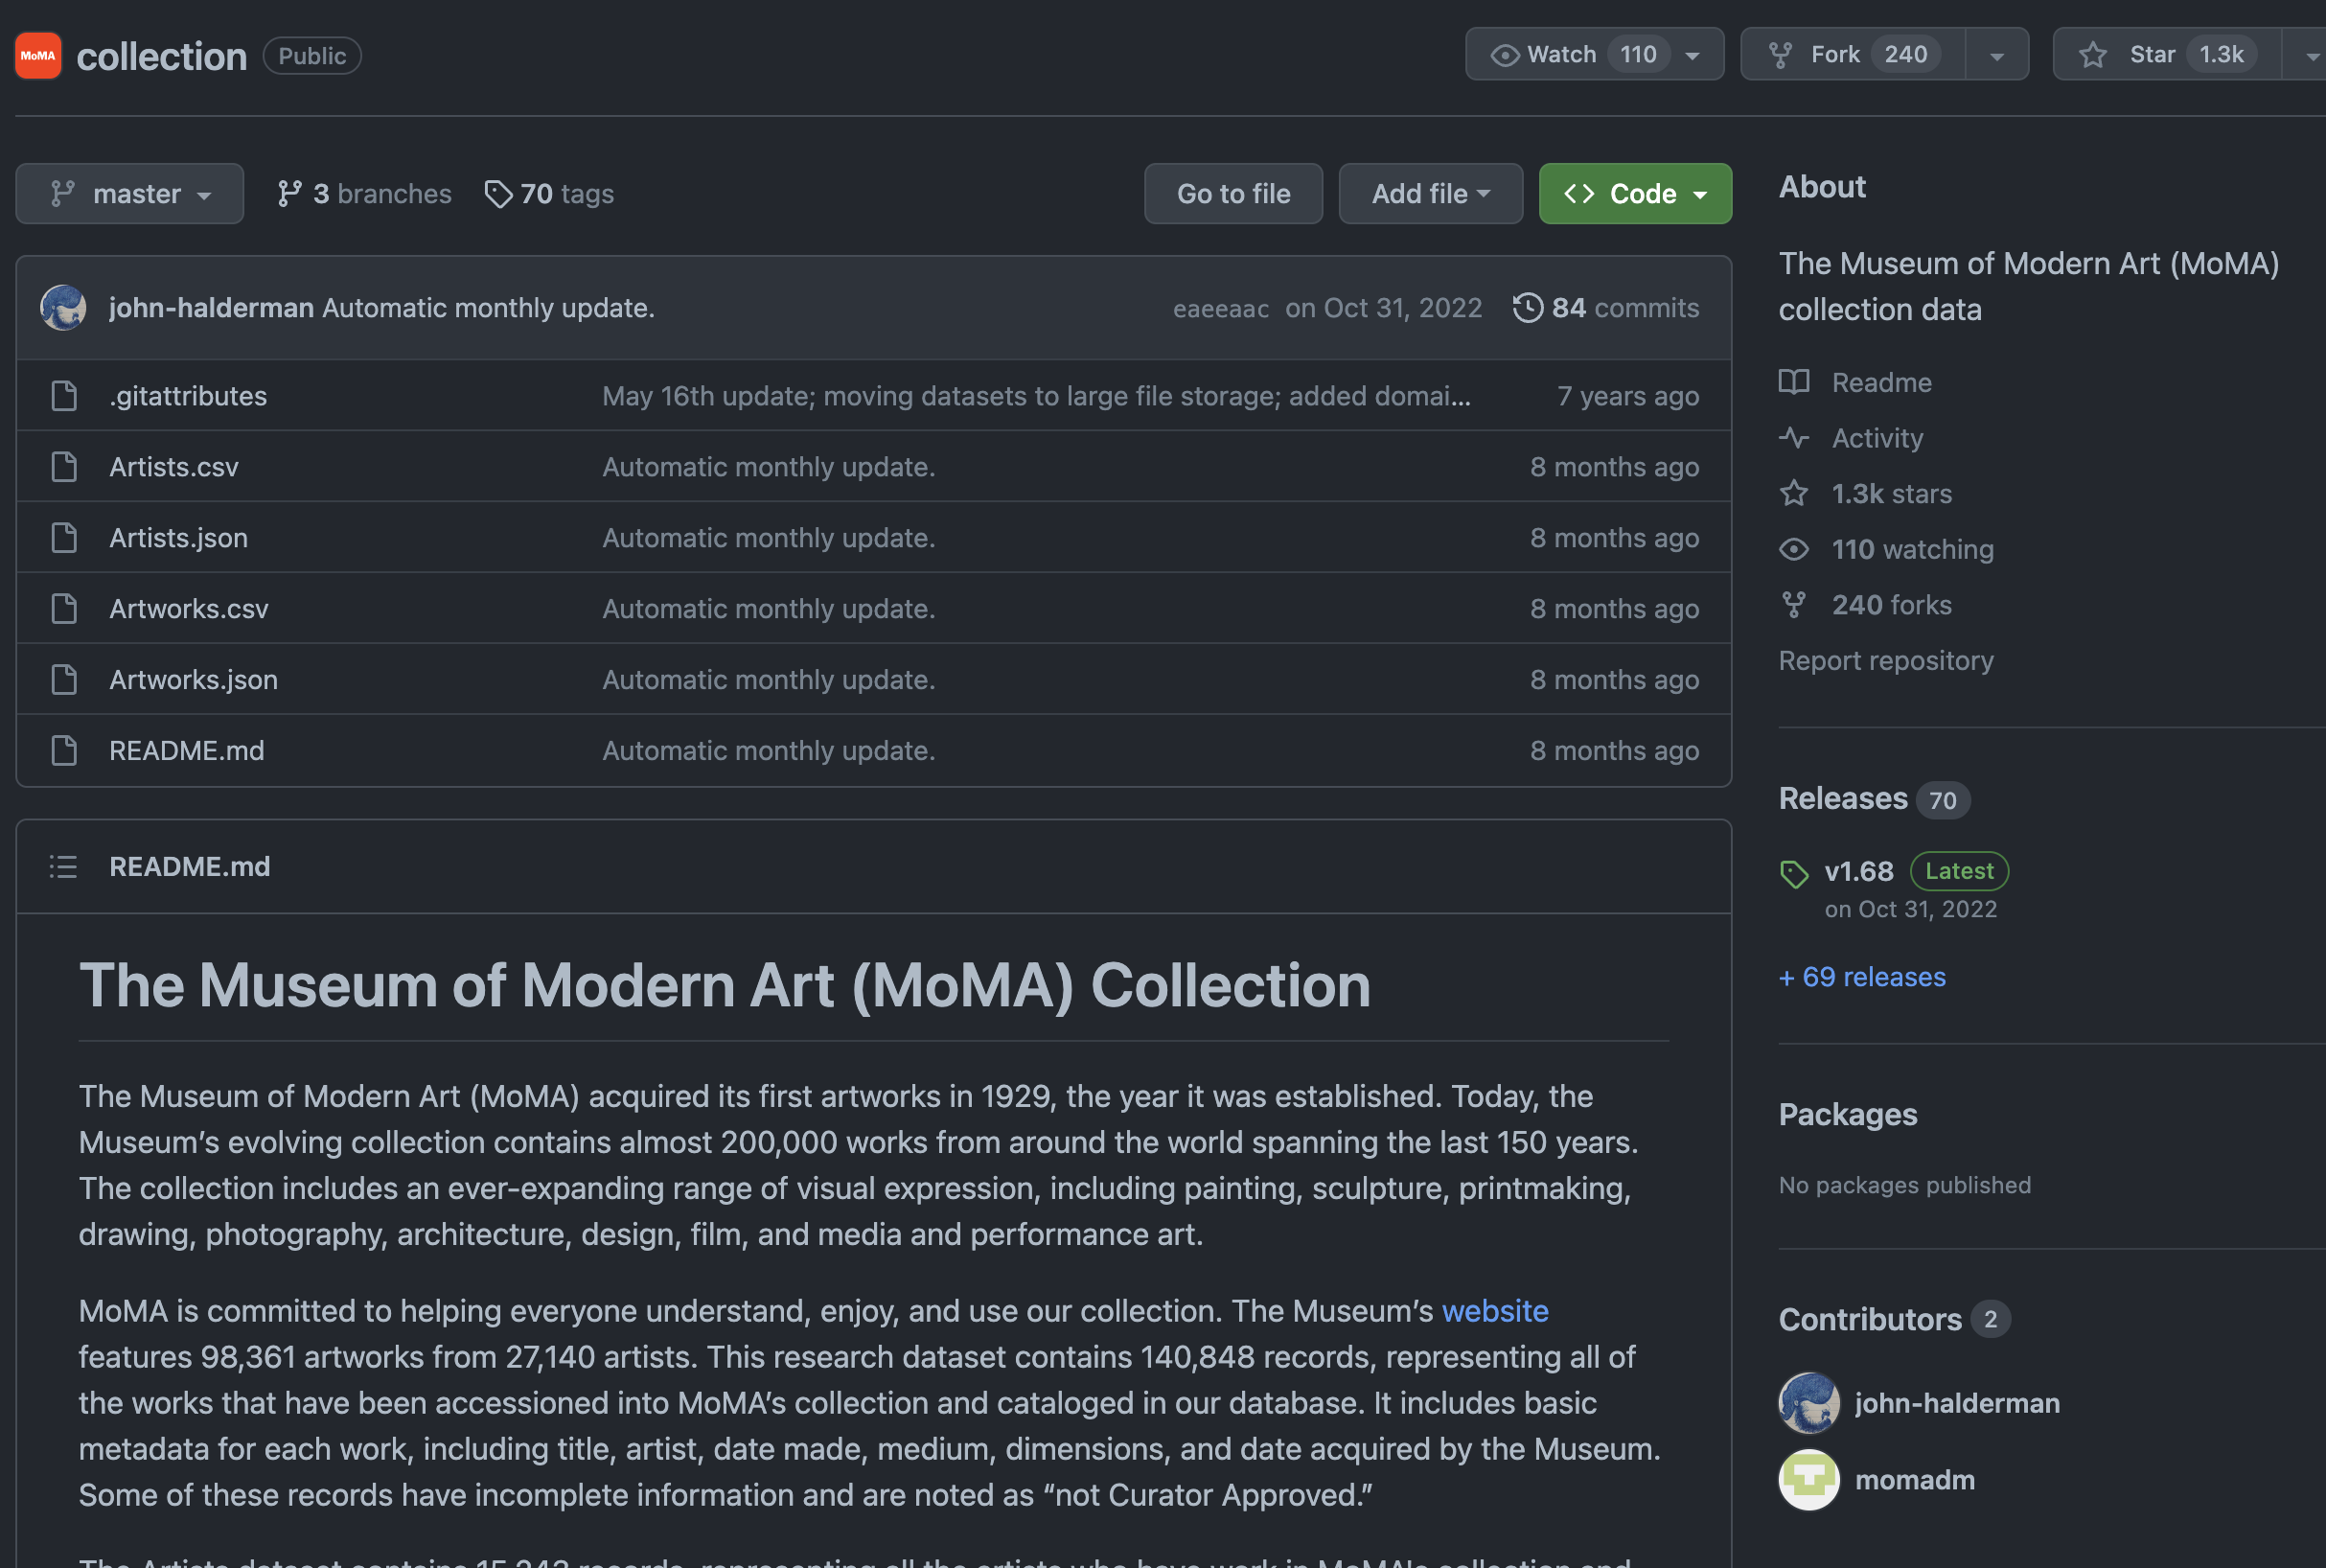Click the Public visibility badge
Viewport: 2326px width, 1568px height.
pyautogui.click(x=312, y=56)
